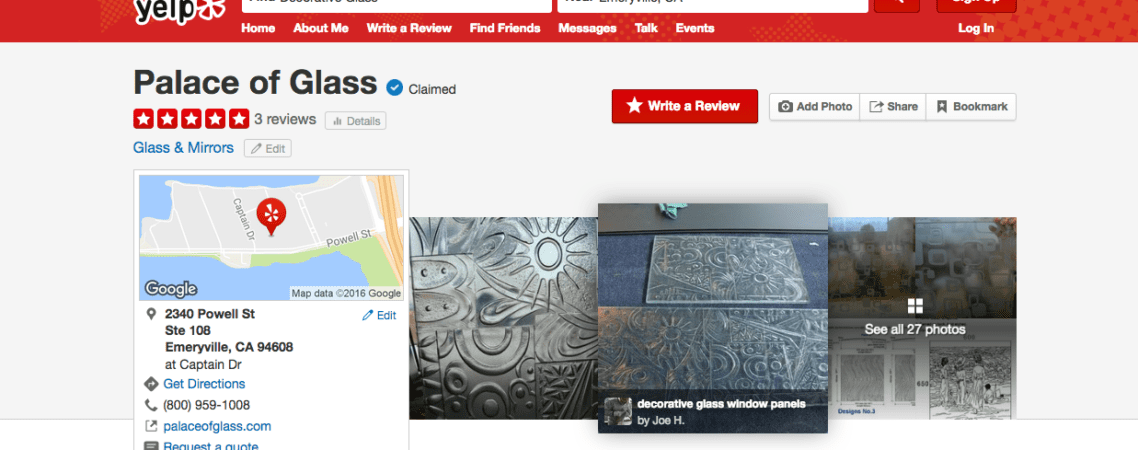Click the five-star rating graphic

(x=191, y=119)
